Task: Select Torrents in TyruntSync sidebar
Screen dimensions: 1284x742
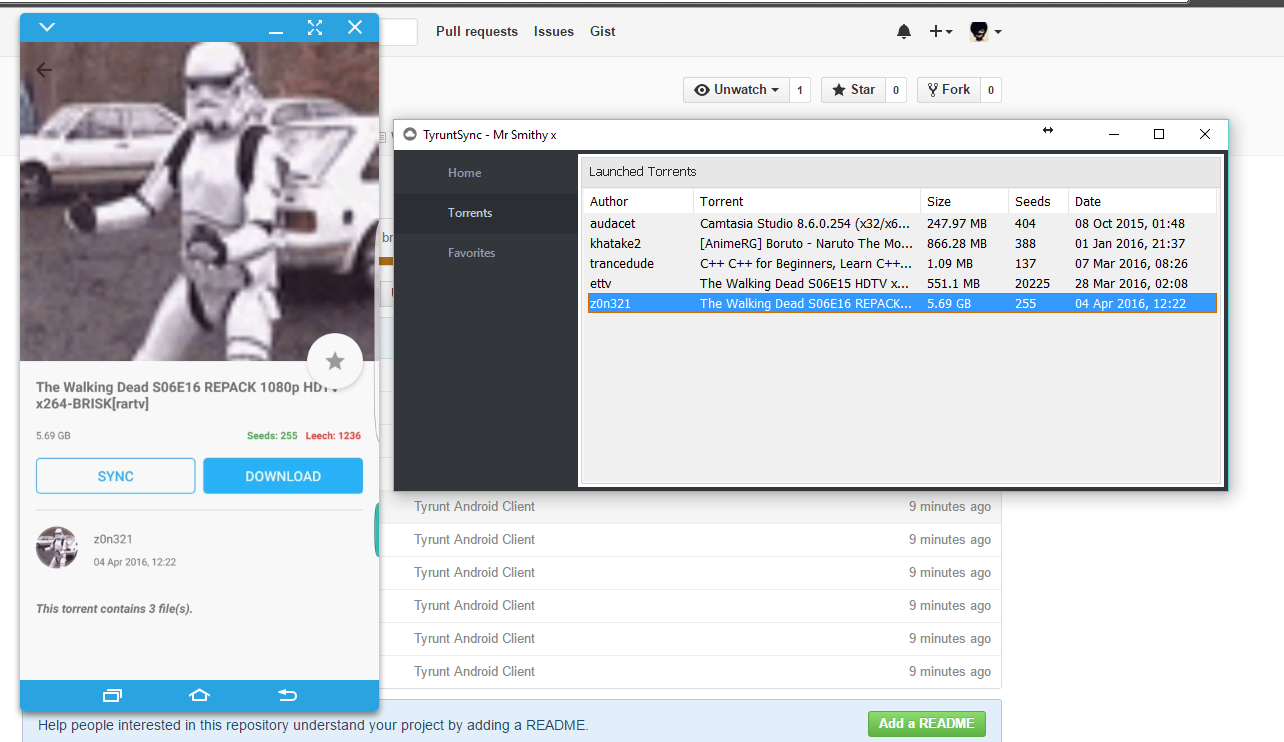Action: pos(486,213)
